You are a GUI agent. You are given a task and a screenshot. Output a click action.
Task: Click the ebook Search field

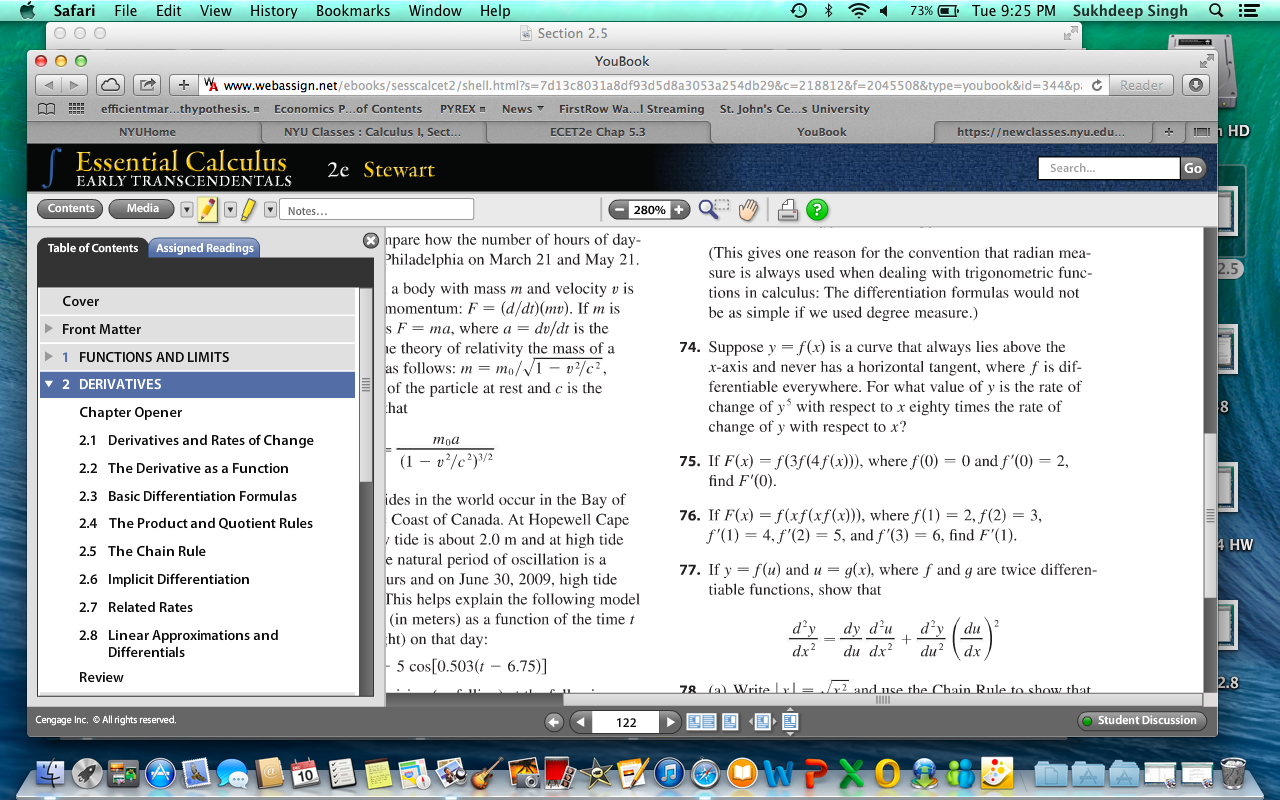1109,168
